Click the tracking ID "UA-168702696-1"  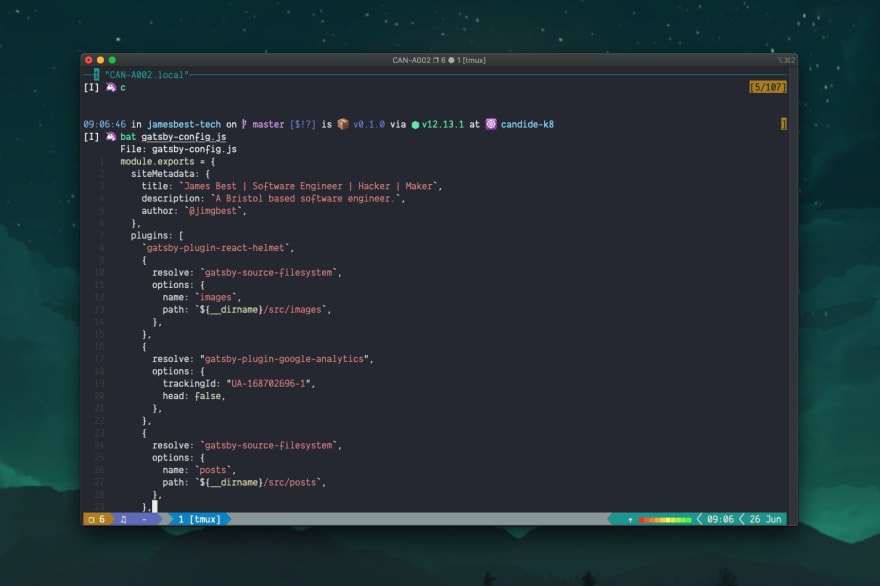[x=268, y=383]
